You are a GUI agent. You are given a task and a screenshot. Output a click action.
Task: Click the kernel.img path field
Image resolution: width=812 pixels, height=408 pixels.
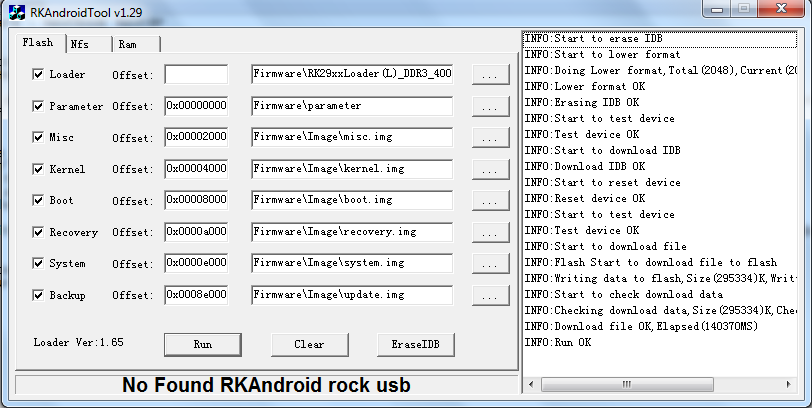pyautogui.click(x=352, y=169)
